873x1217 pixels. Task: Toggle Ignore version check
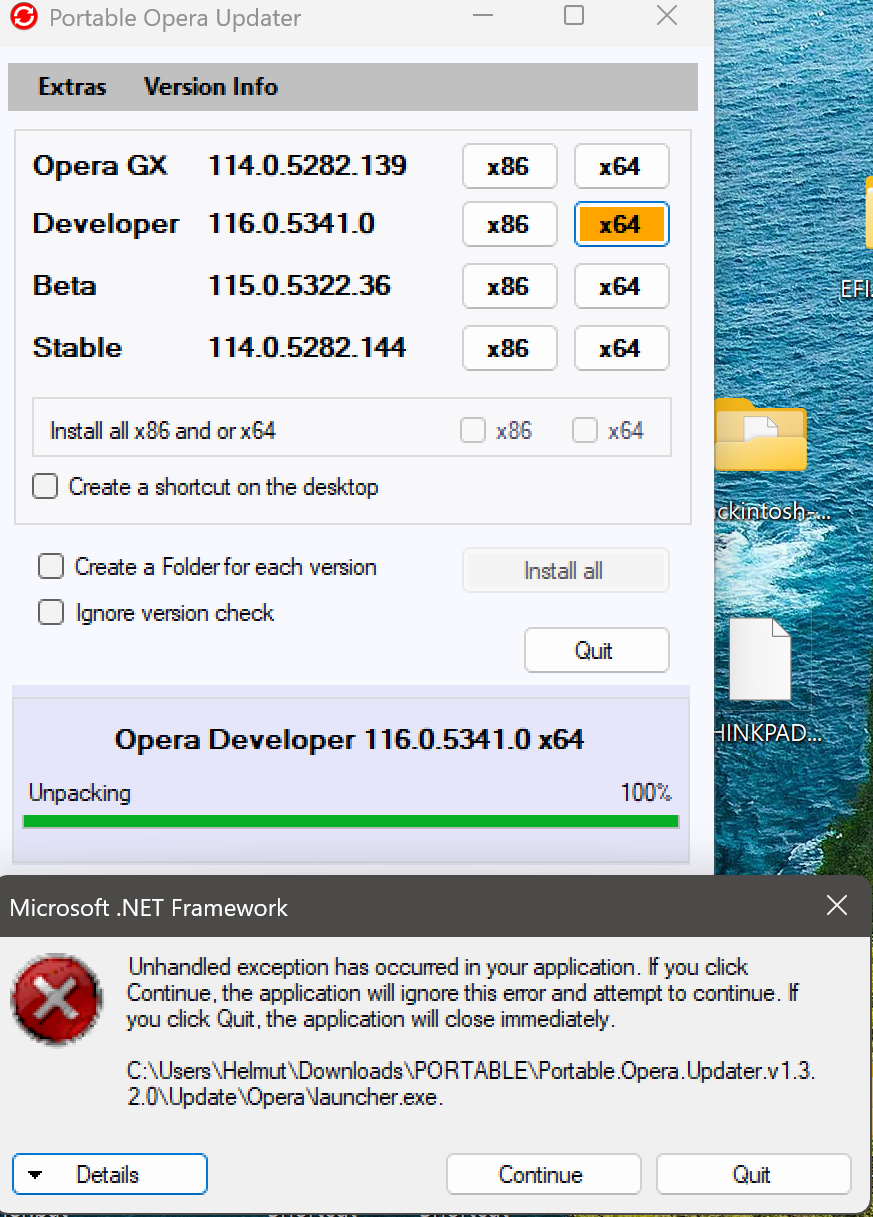click(x=51, y=612)
